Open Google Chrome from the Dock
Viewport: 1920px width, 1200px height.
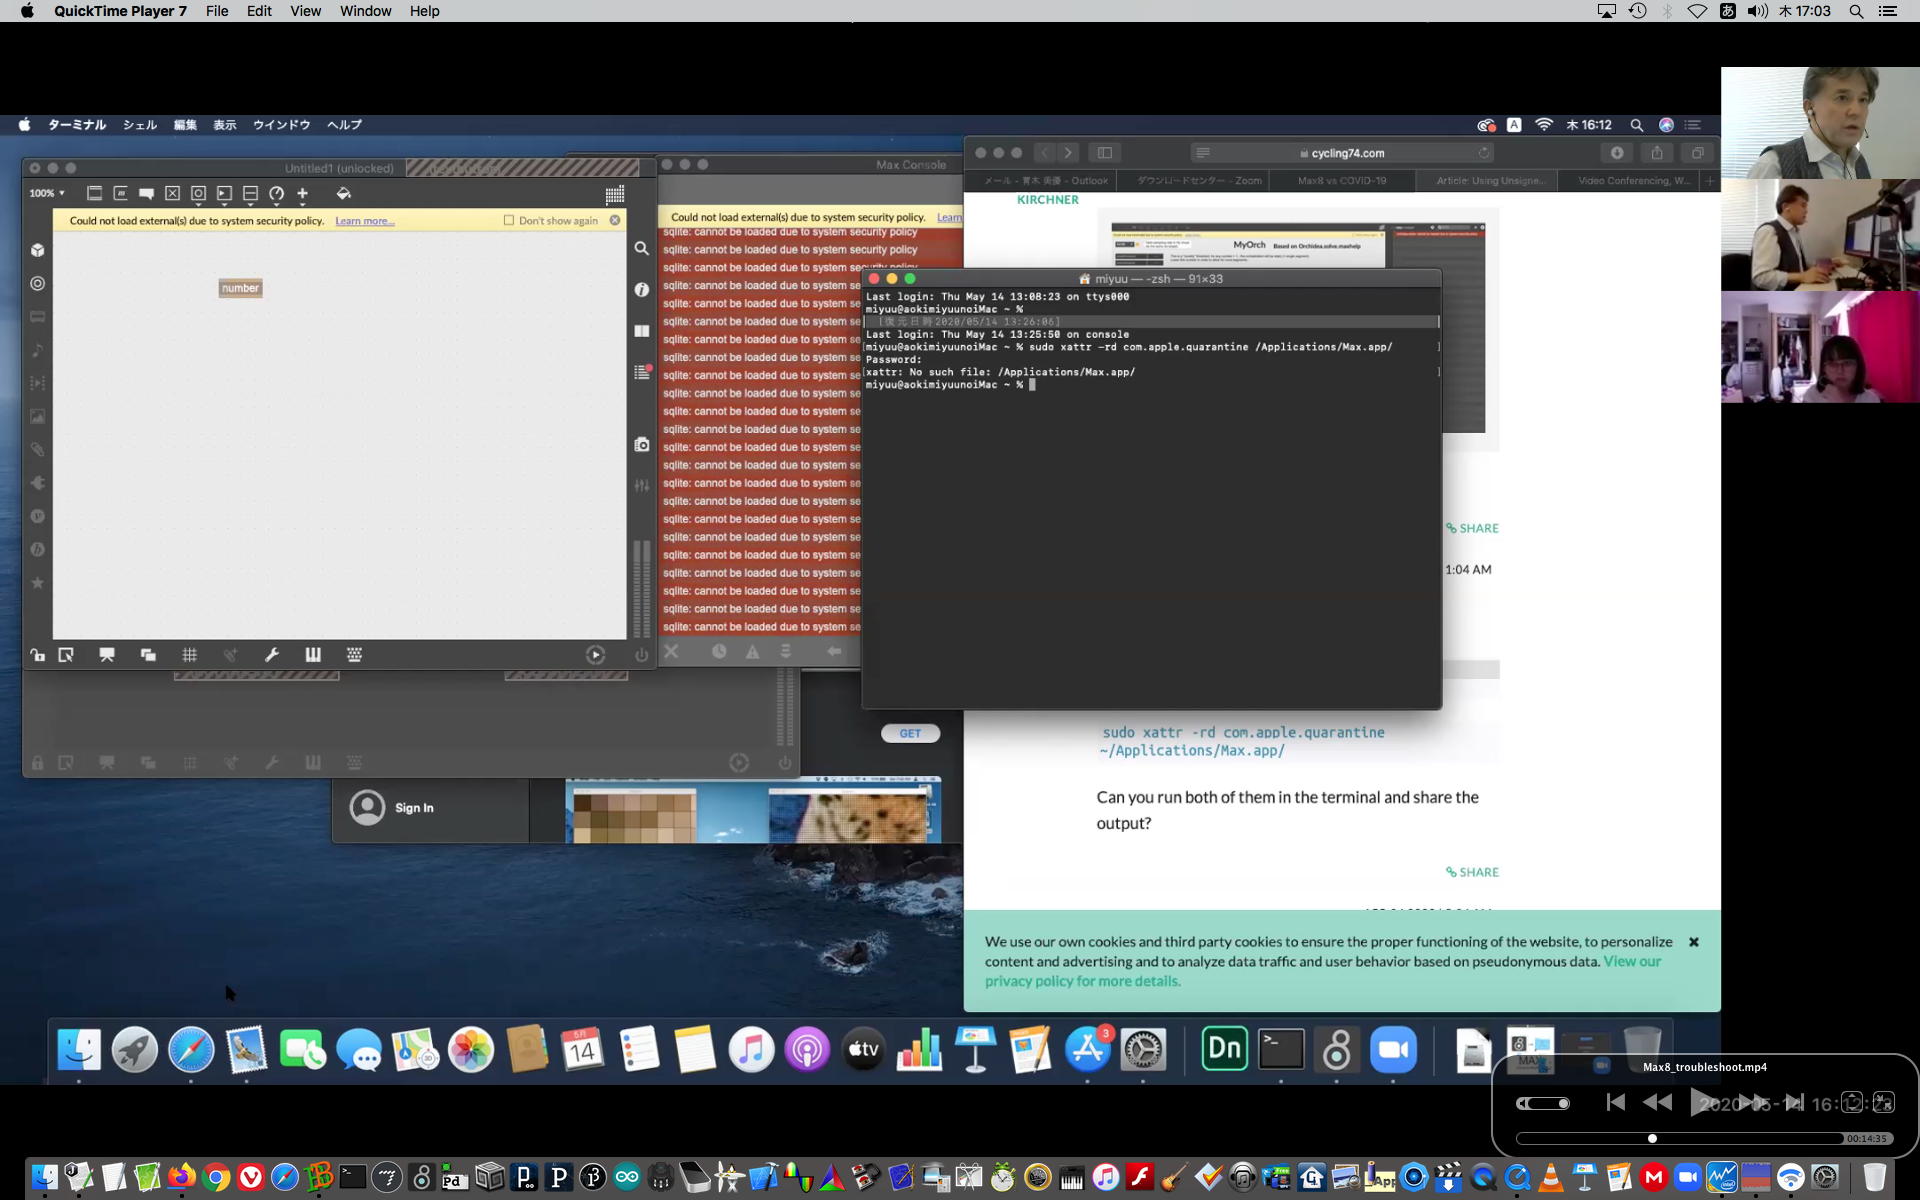[216, 1177]
